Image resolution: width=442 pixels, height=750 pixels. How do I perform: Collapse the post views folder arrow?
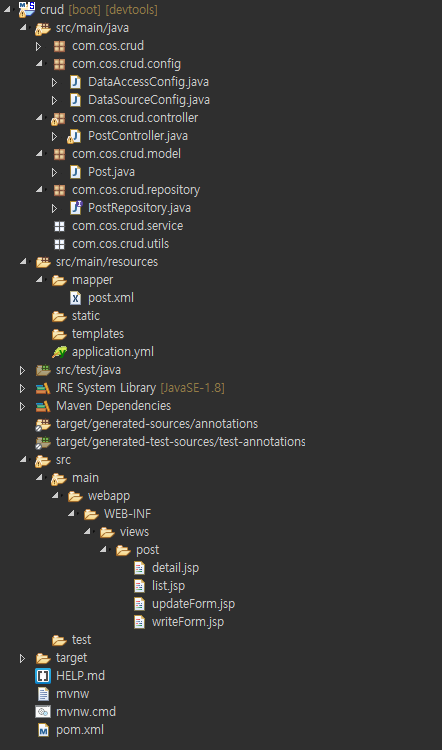point(104,550)
